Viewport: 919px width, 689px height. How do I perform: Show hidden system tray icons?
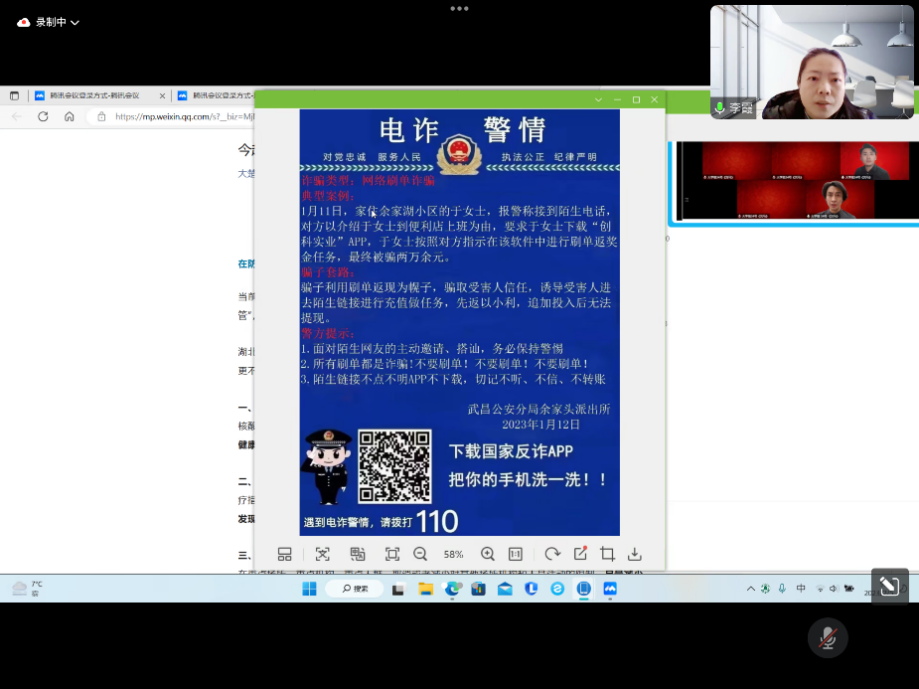(x=751, y=589)
